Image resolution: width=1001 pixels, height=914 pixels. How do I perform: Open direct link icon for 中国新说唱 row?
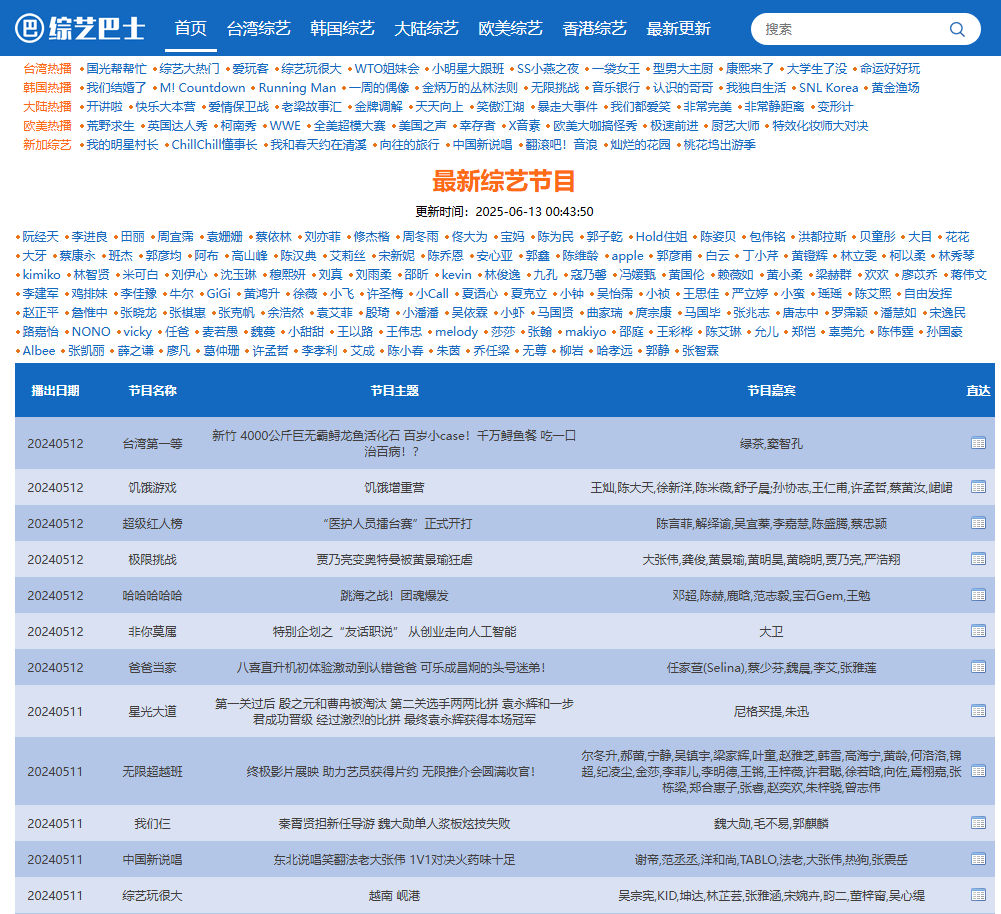978,859
